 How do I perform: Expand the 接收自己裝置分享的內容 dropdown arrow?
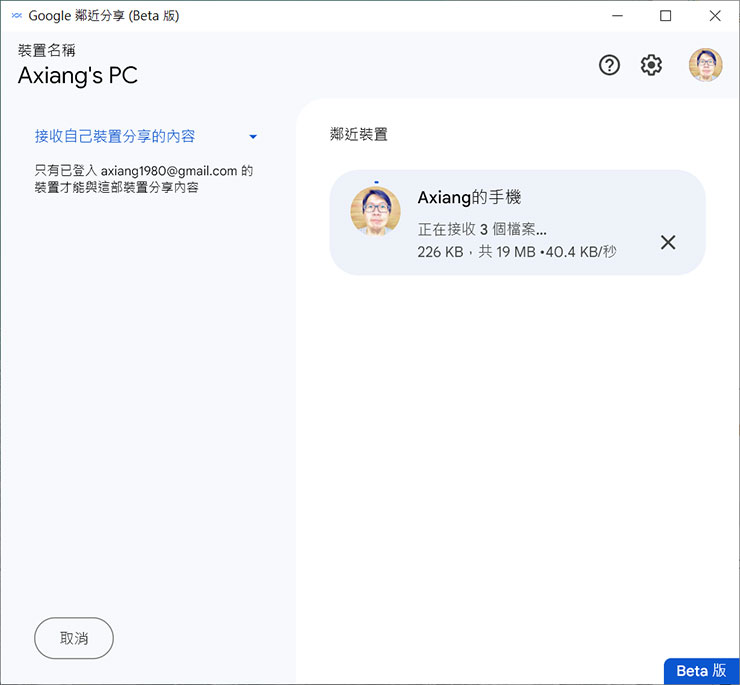(253, 137)
